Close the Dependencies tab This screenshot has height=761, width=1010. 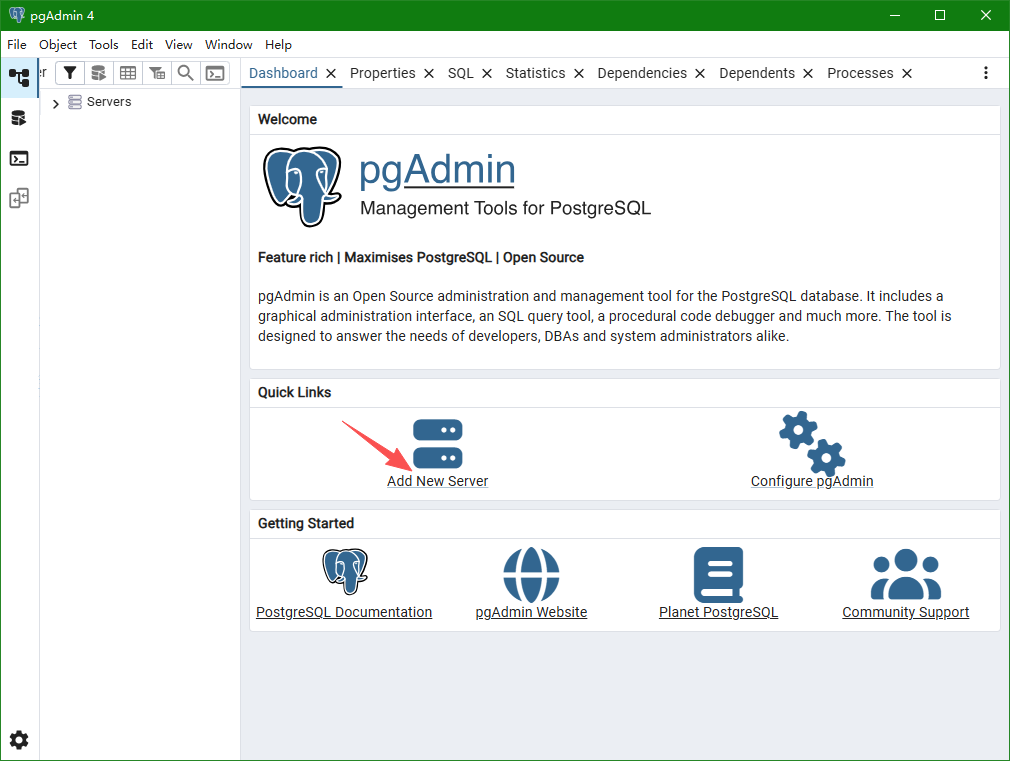tap(700, 73)
